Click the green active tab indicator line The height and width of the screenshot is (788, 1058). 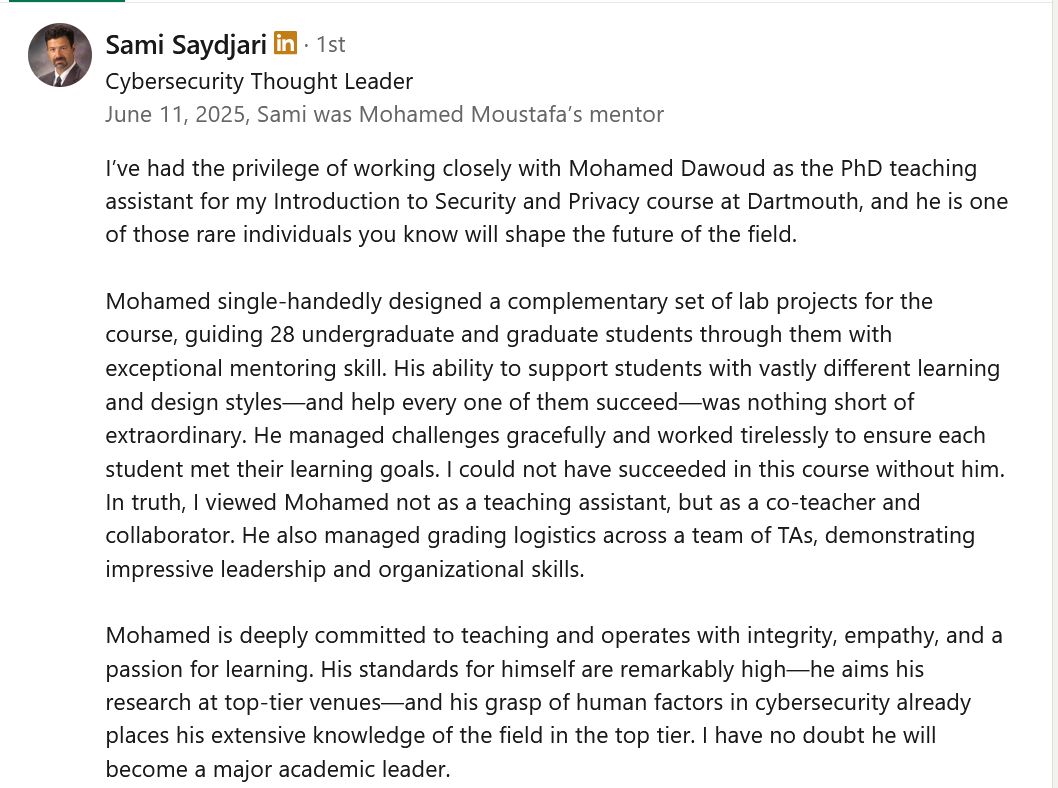pos(62,1)
